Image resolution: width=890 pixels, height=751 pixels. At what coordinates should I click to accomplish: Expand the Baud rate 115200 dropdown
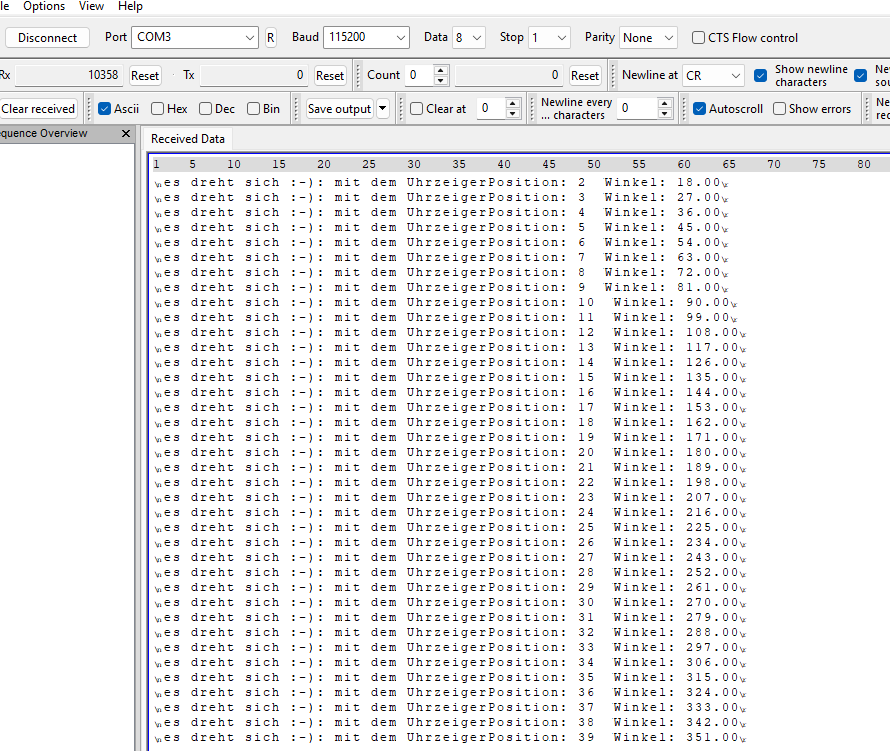click(366, 38)
